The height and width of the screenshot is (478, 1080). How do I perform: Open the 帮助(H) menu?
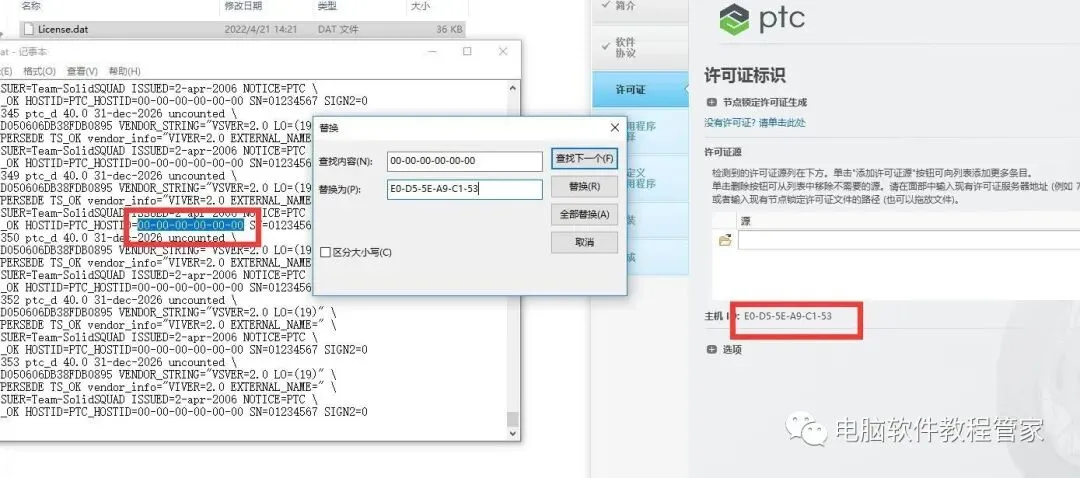click(x=124, y=71)
